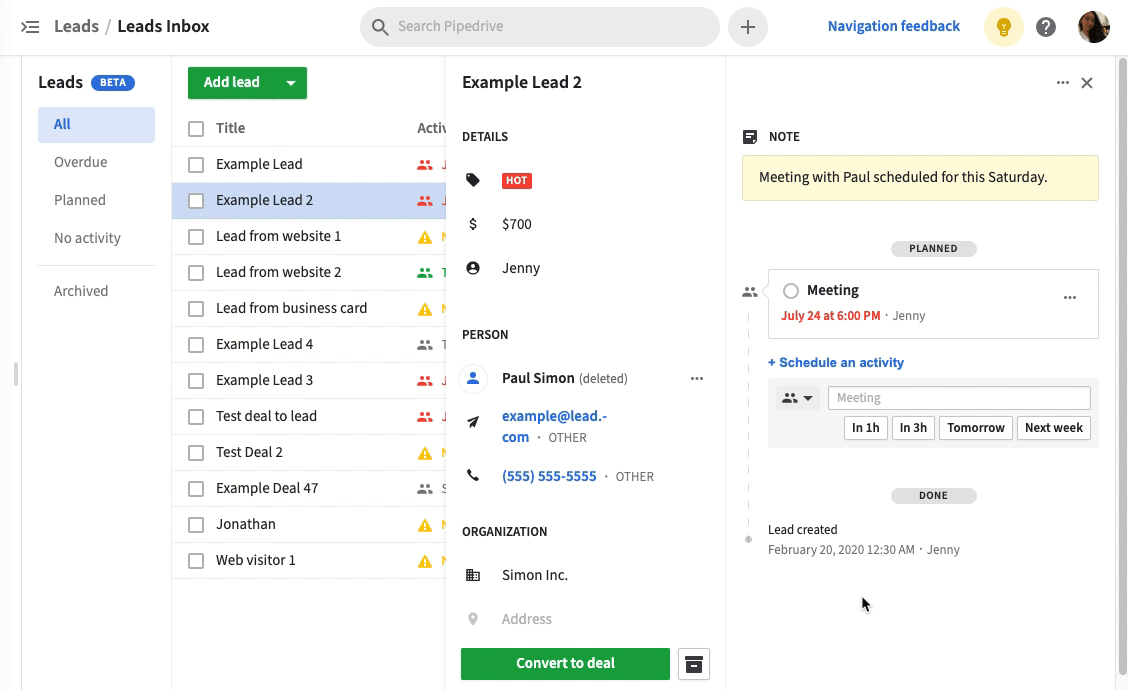Viewport: 1128px width, 690px height.
Task: Click the Search Pipedrive field
Action: coord(540,27)
